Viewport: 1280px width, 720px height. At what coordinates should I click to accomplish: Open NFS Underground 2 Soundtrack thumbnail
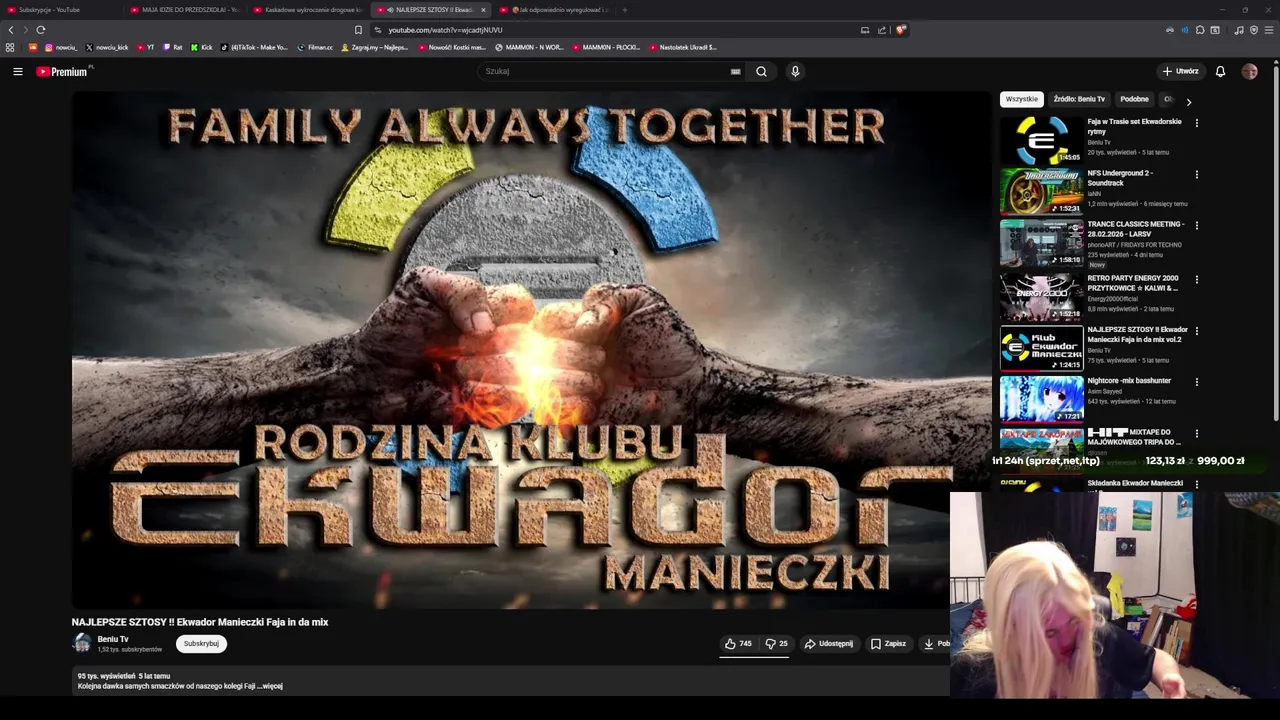[x=1041, y=191]
